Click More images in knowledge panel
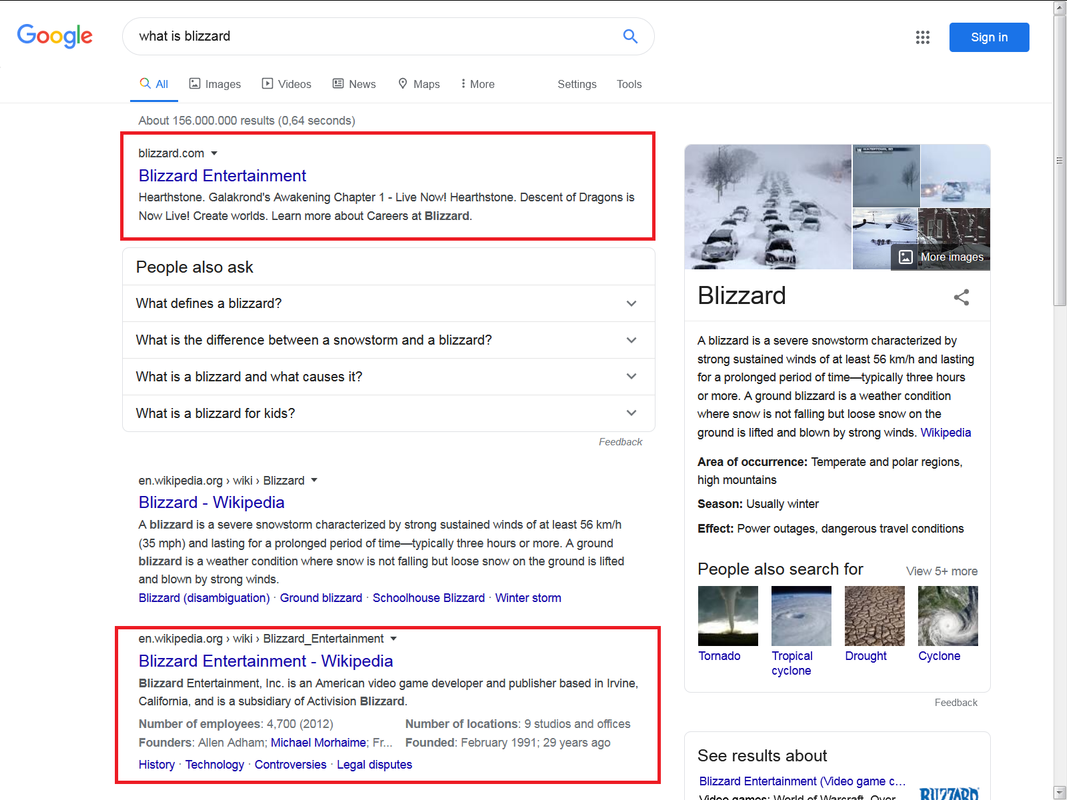The width and height of the screenshot is (1067, 800). (x=940, y=257)
